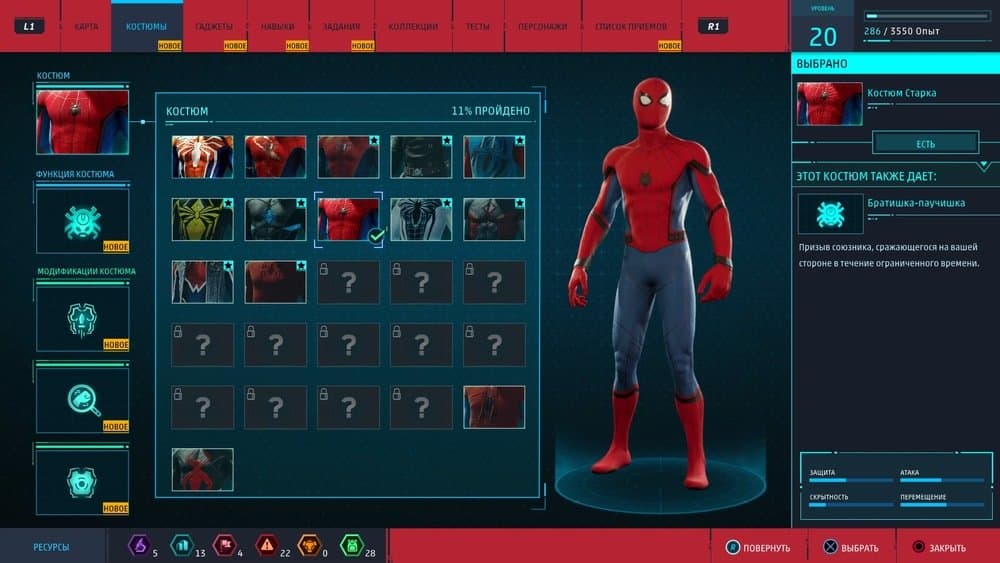Click the Атака stat bar

[942, 480]
